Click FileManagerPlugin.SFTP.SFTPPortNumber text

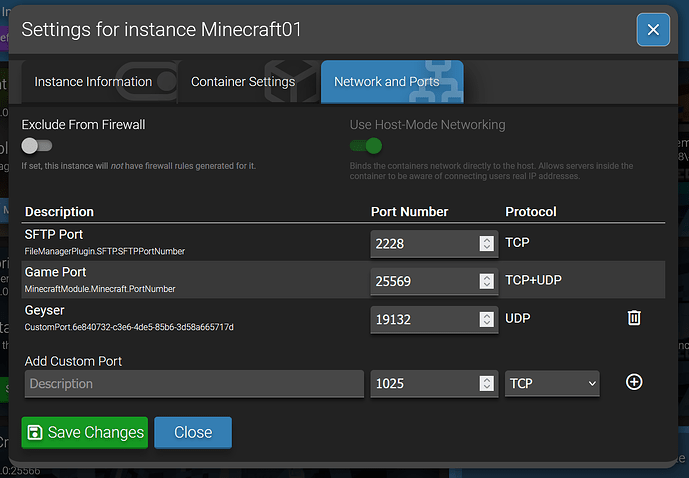pos(105,251)
